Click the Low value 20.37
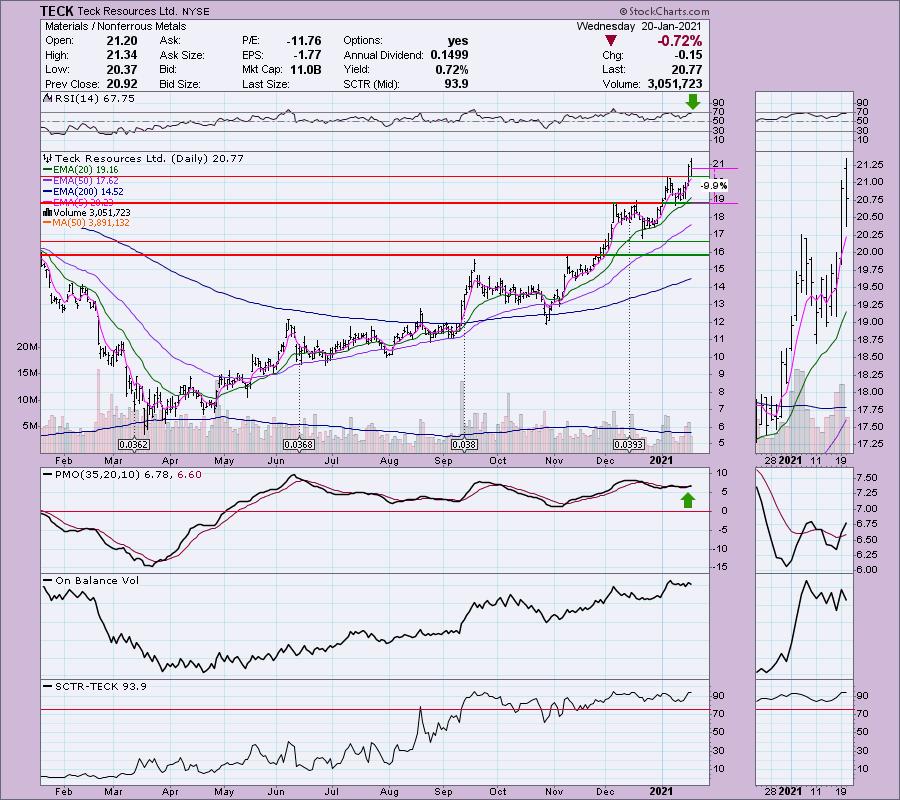The width and height of the screenshot is (900, 800). click(x=122, y=69)
